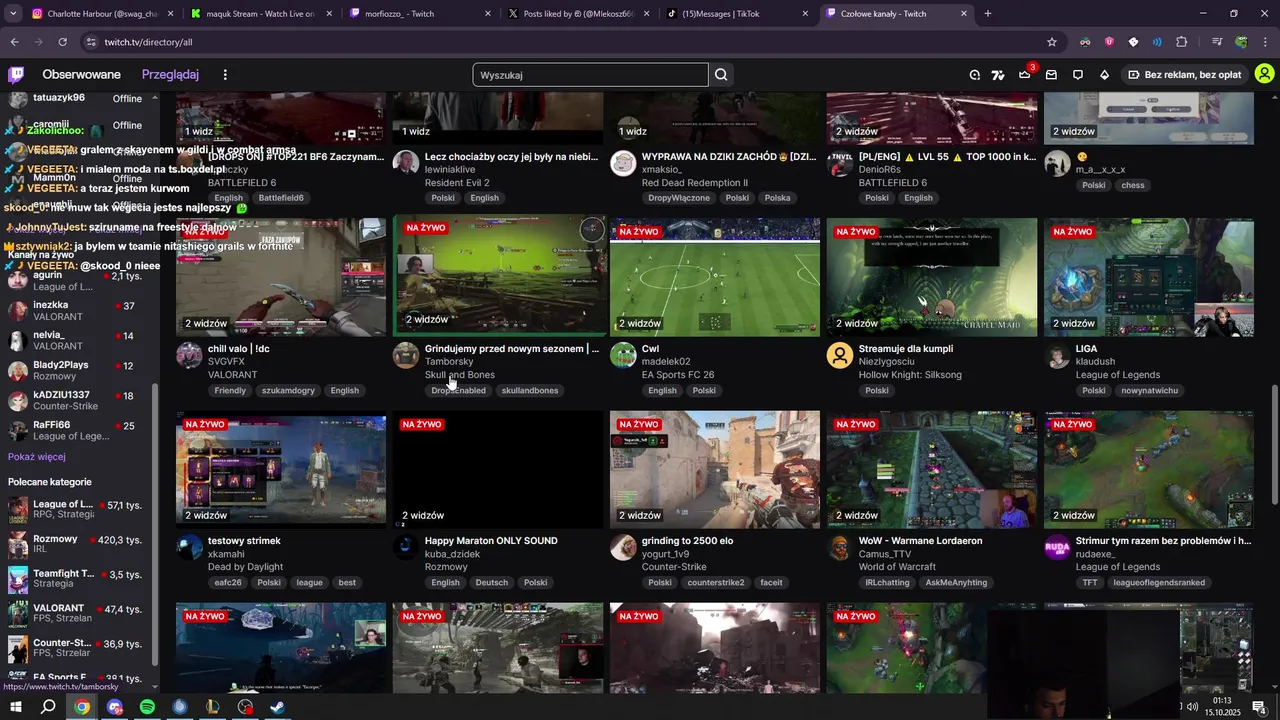Viewport: 1280px width, 720px height.
Task: Focus the Wyszukaj search field
Action: pyautogui.click(x=590, y=75)
